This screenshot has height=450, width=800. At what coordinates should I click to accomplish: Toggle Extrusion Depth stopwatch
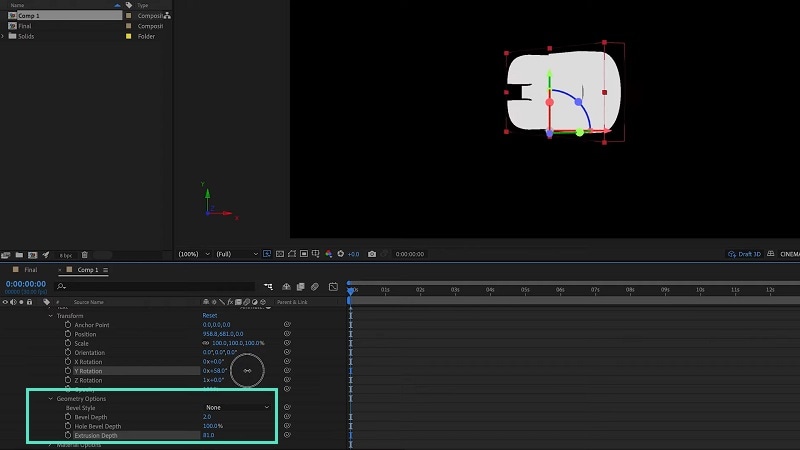click(68, 435)
